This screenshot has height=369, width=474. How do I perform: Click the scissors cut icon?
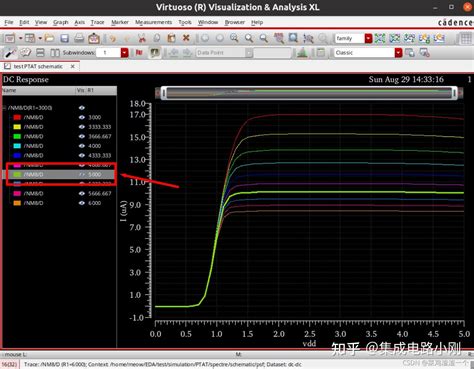click(x=142, y=38)
